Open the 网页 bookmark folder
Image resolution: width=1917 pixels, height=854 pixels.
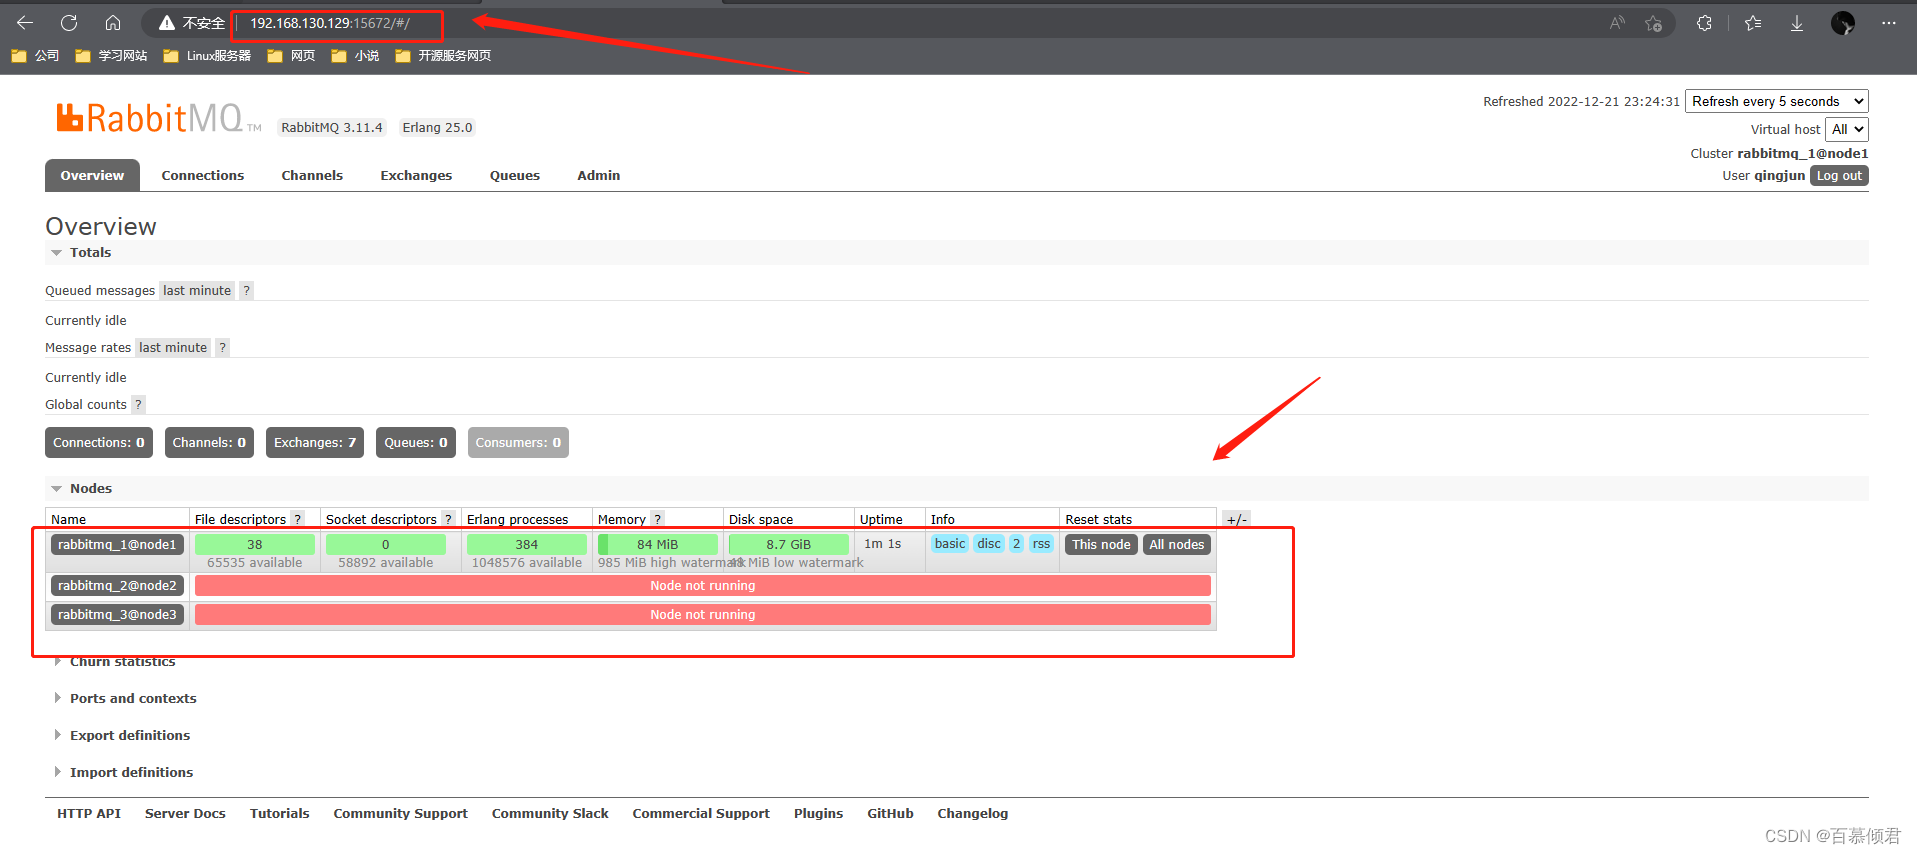coord(291,56)
